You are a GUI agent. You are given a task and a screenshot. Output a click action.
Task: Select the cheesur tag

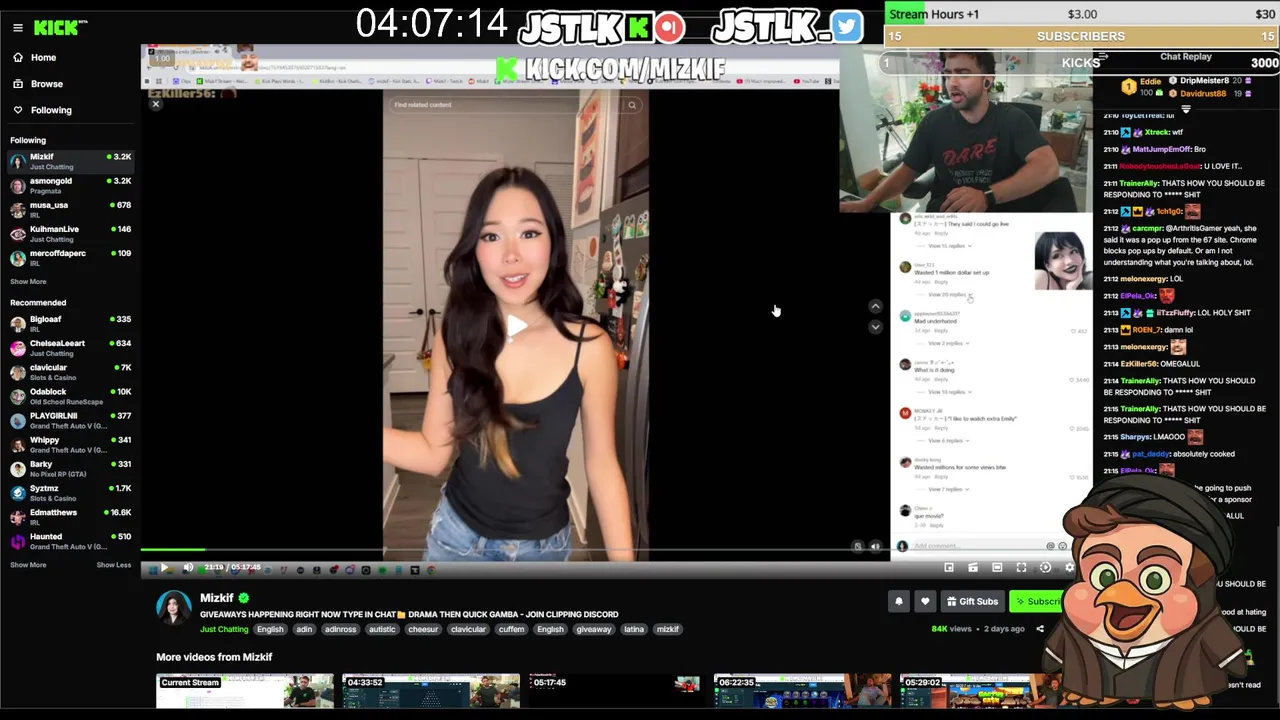423,629
